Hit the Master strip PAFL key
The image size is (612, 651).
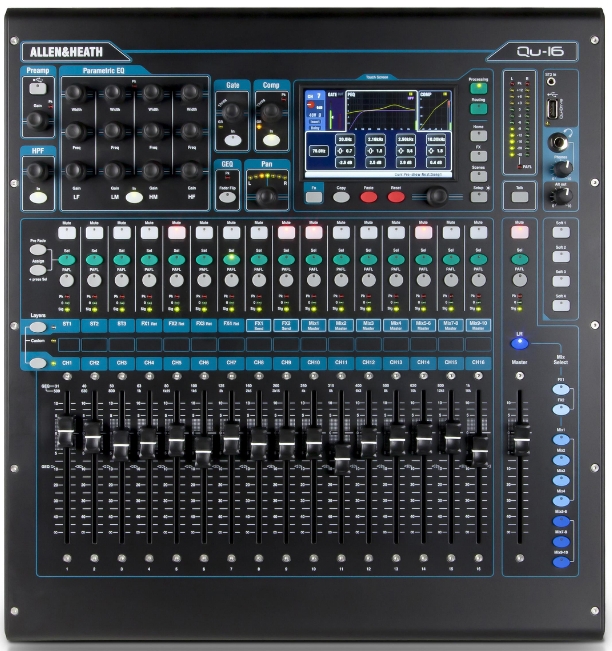tap(519, 281)
